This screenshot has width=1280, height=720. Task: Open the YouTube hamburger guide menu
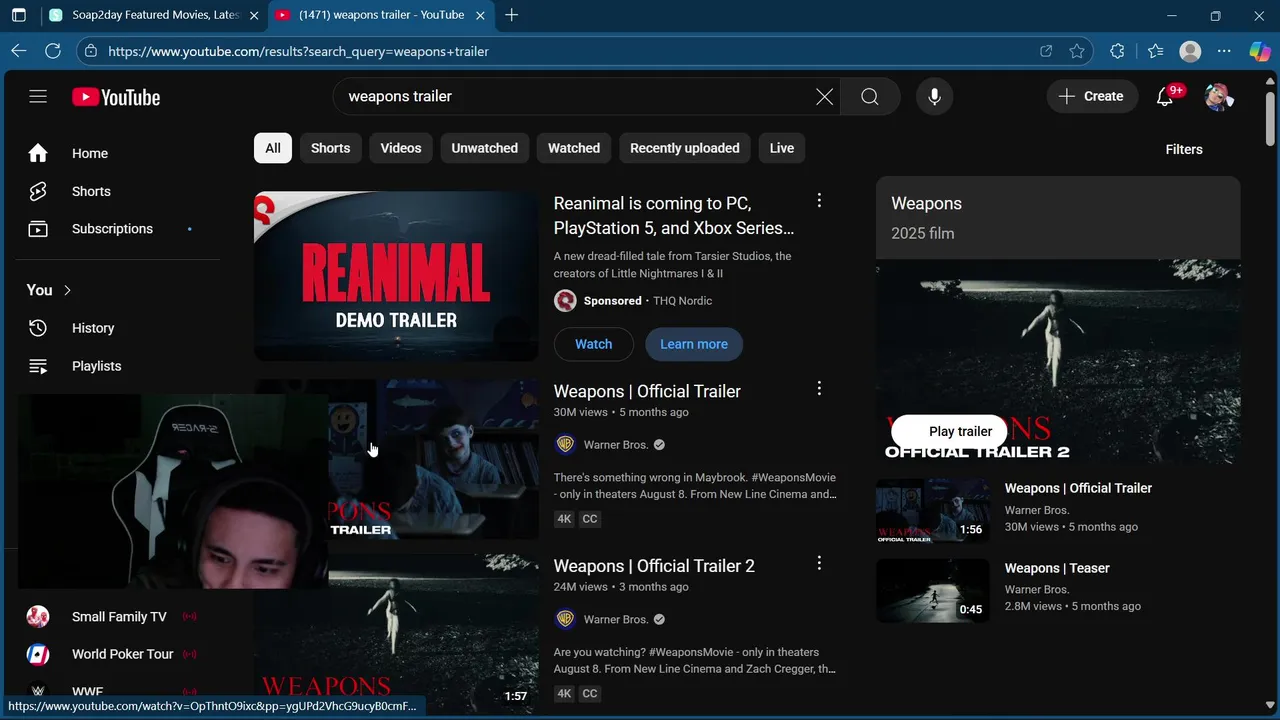pyautogui.click(x=38, y=97)
